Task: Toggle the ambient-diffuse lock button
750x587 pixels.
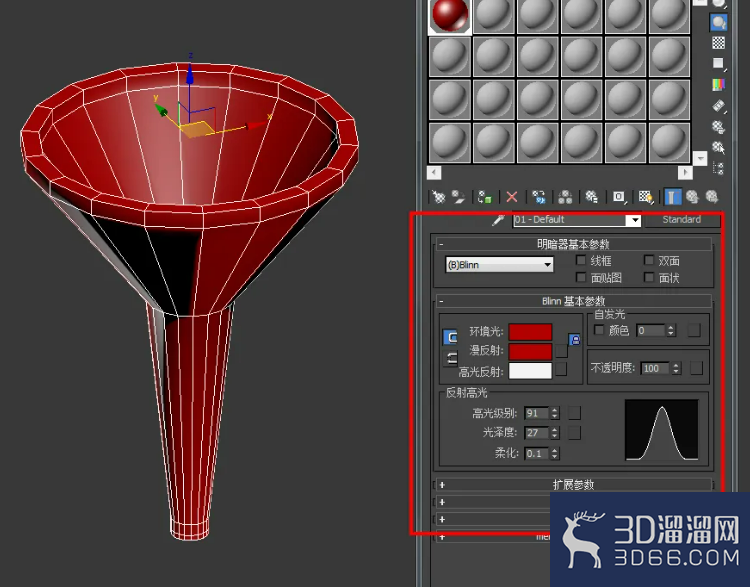Action: pos(451,337)
